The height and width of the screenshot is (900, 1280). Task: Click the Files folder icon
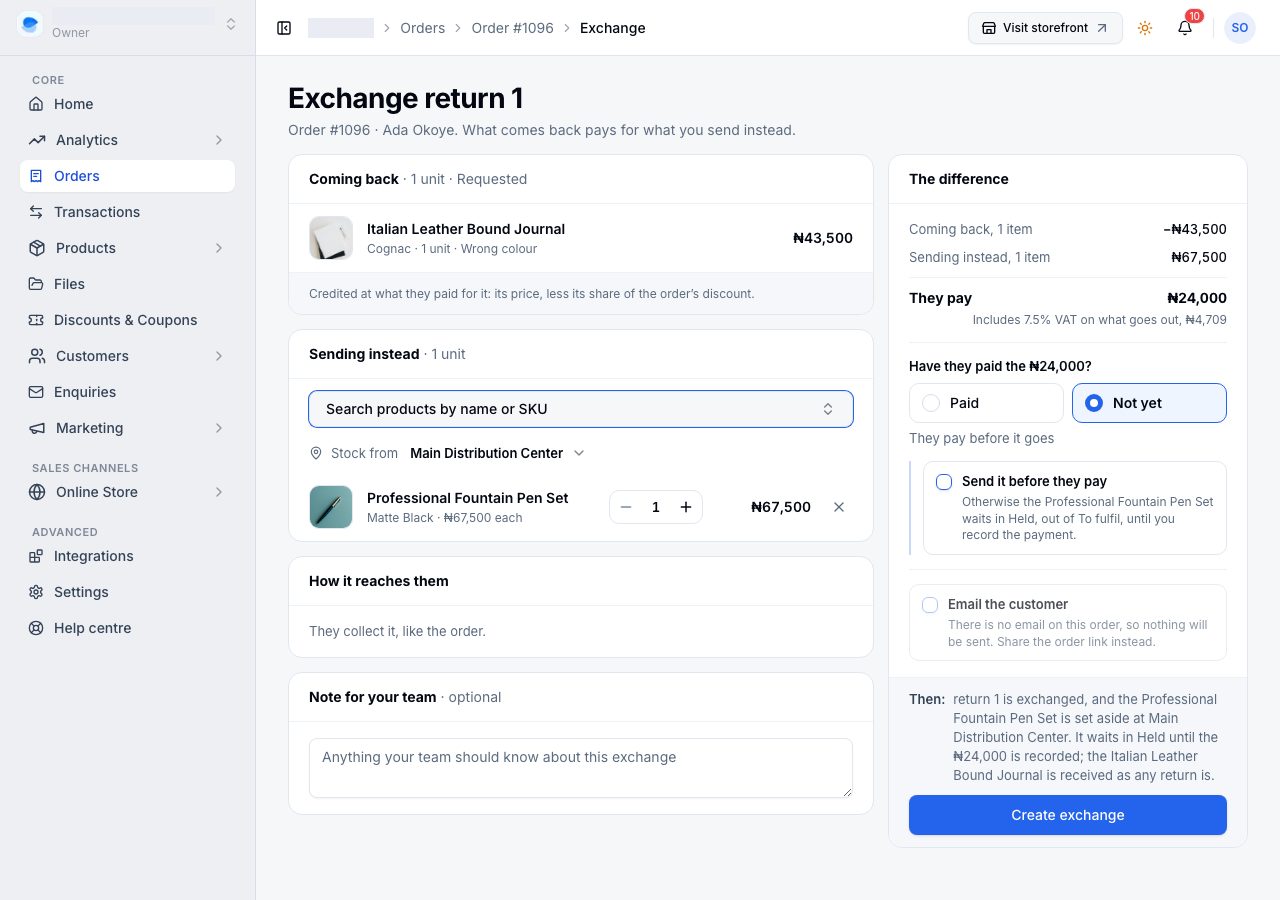click(x=37, y=284)
